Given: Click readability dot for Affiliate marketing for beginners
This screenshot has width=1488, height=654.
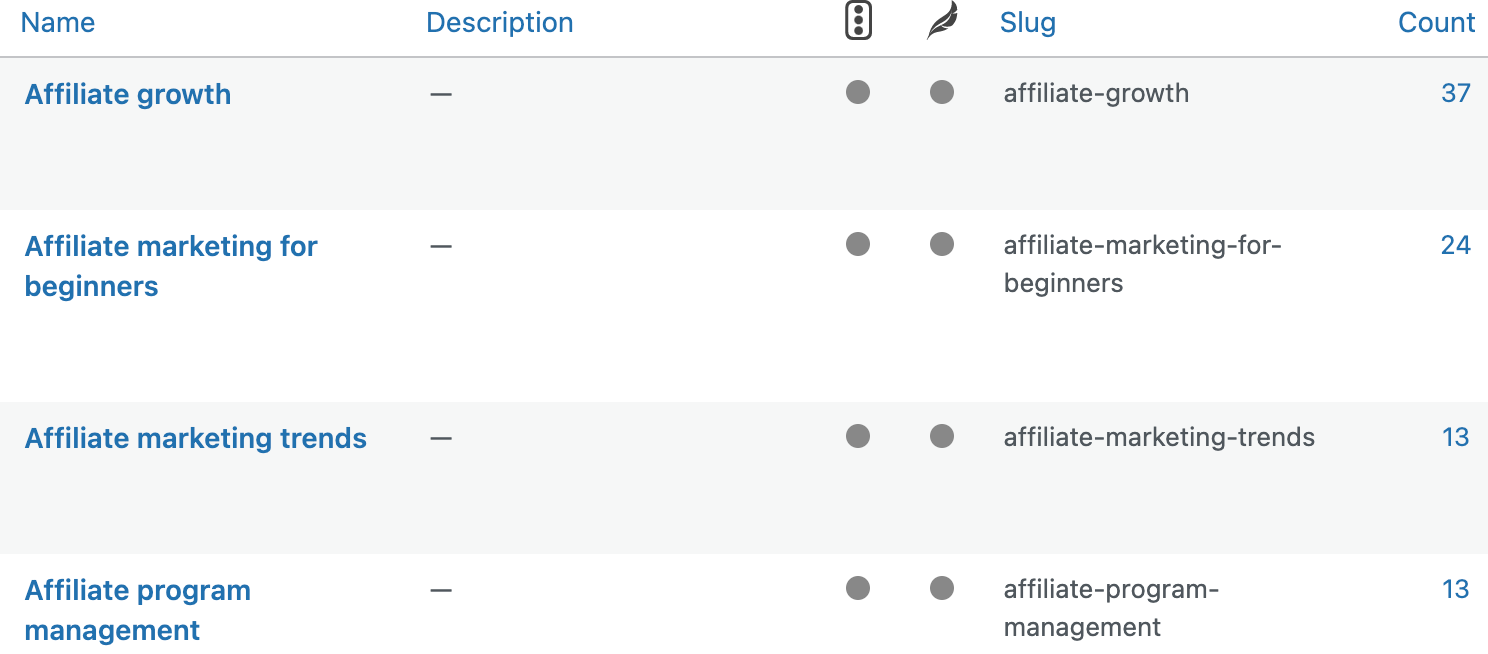Looking at the screenshot, I should click(942, 245).
